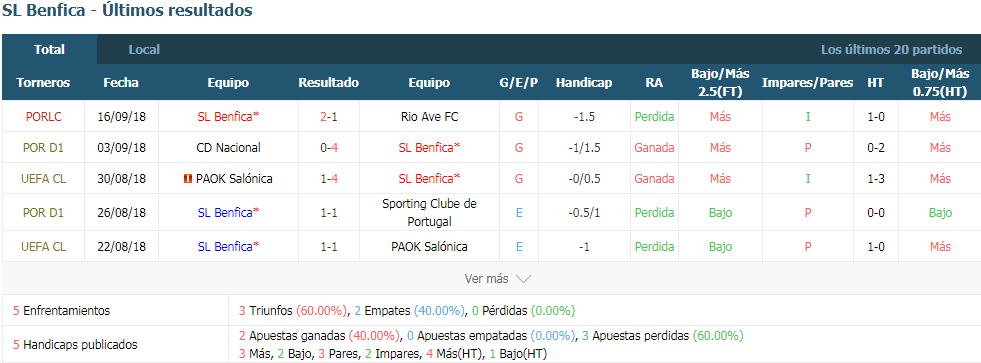The image size is (981, 363).
Task: Click the G/E/P column header
Action: click(519, 83)
